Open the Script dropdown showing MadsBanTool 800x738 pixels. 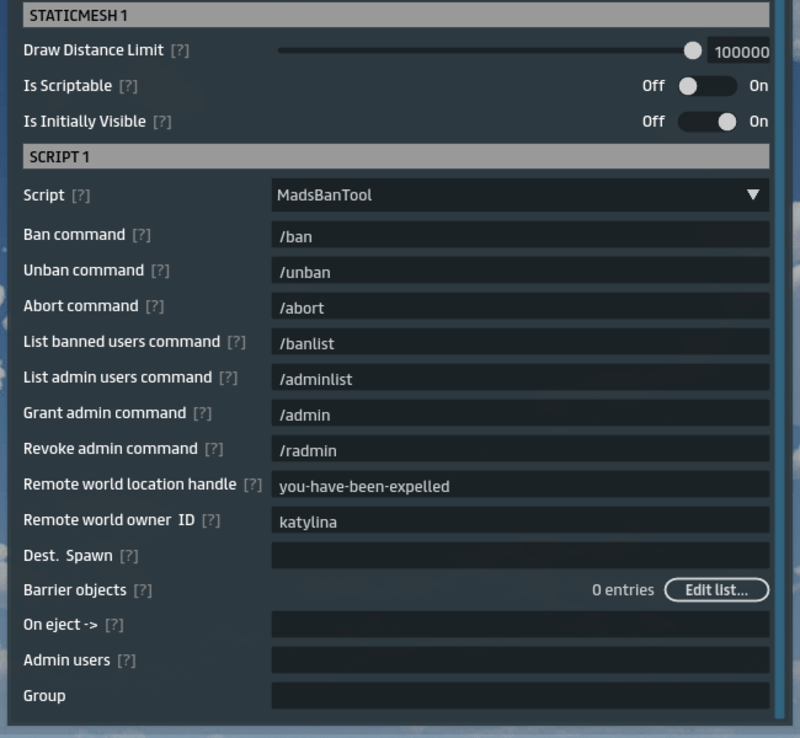pos(520,195)
